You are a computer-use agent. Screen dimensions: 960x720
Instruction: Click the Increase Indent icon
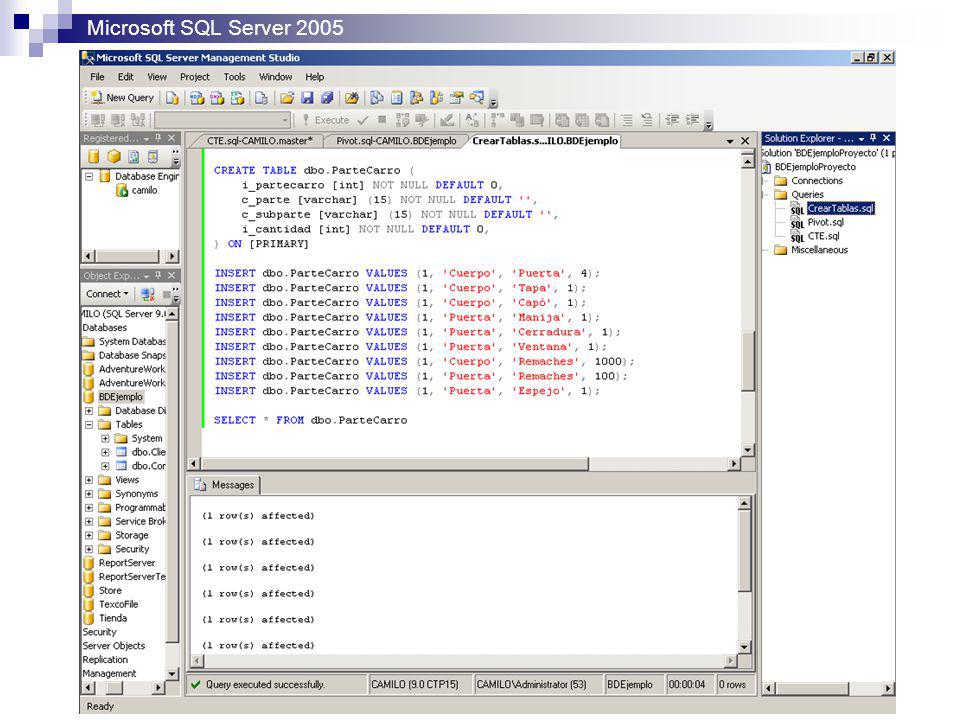pos(692,120)
